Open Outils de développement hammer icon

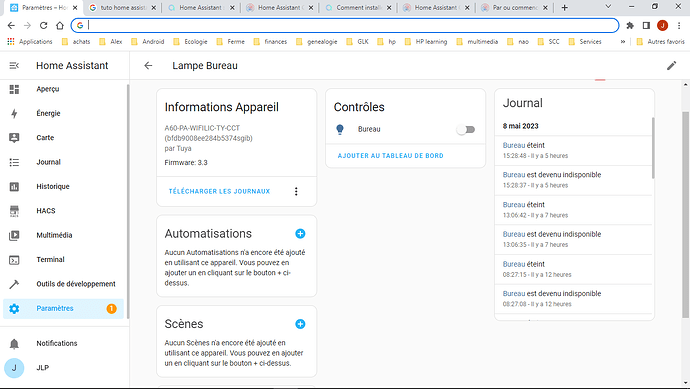coord(14,284)
